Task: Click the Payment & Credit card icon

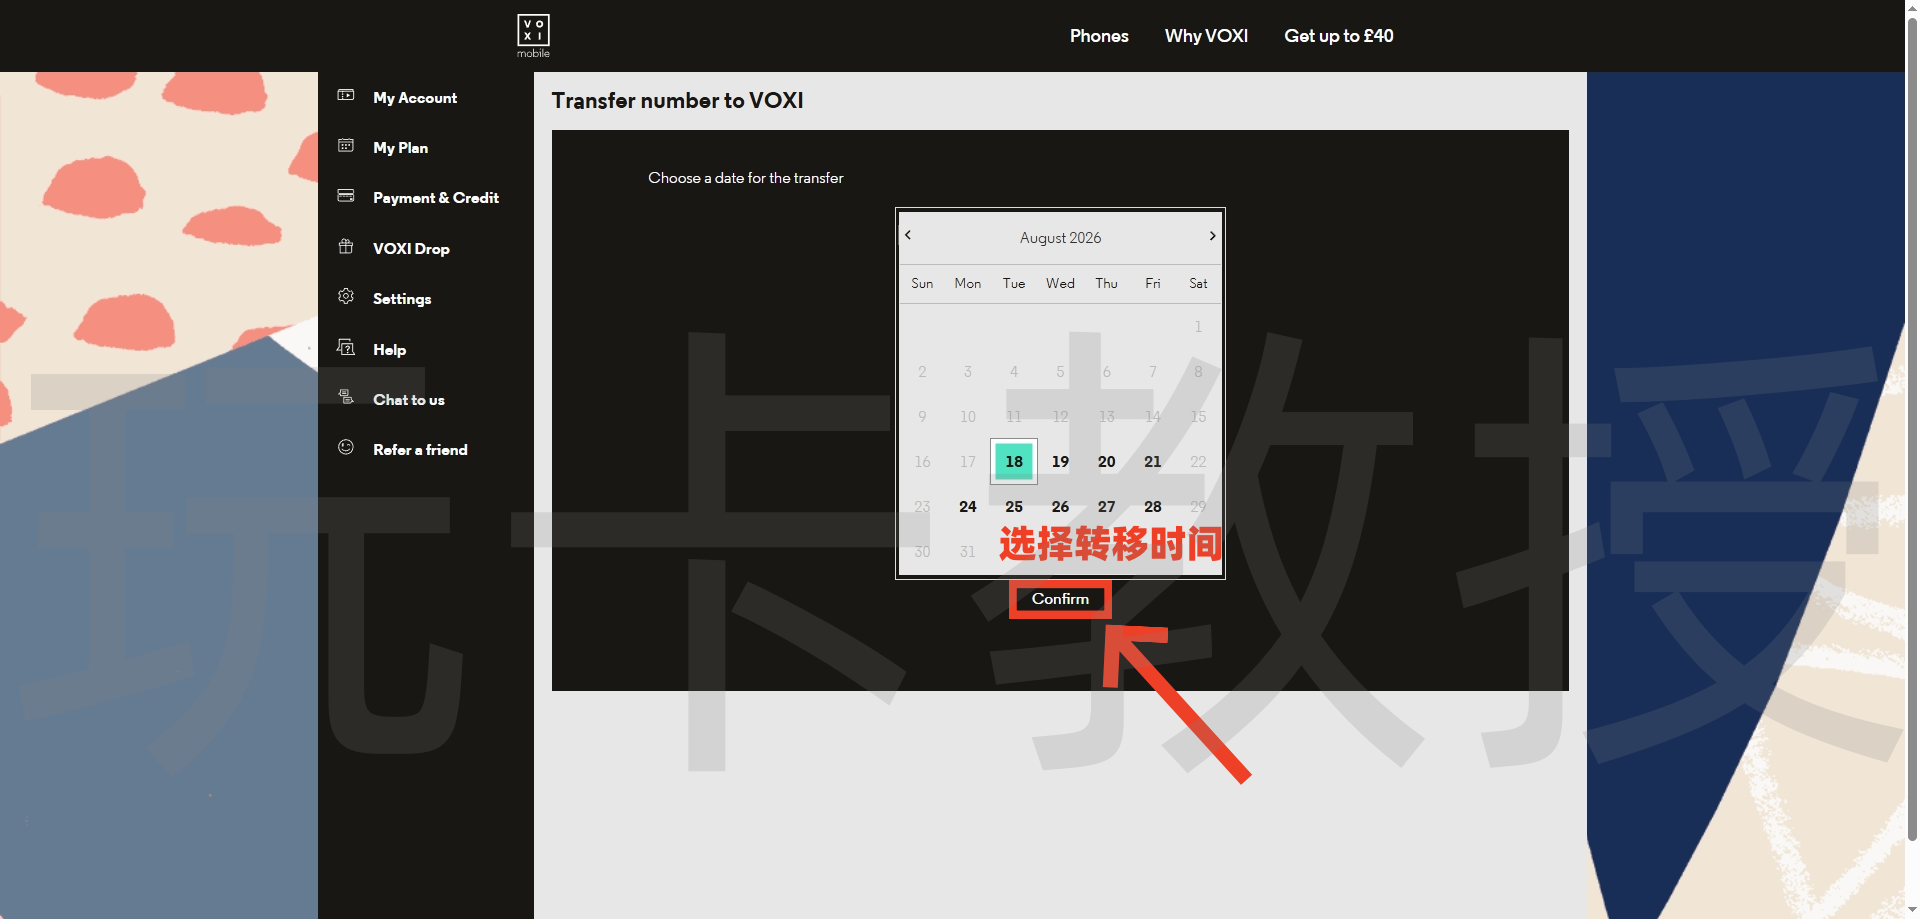Action: coord(346,196)
